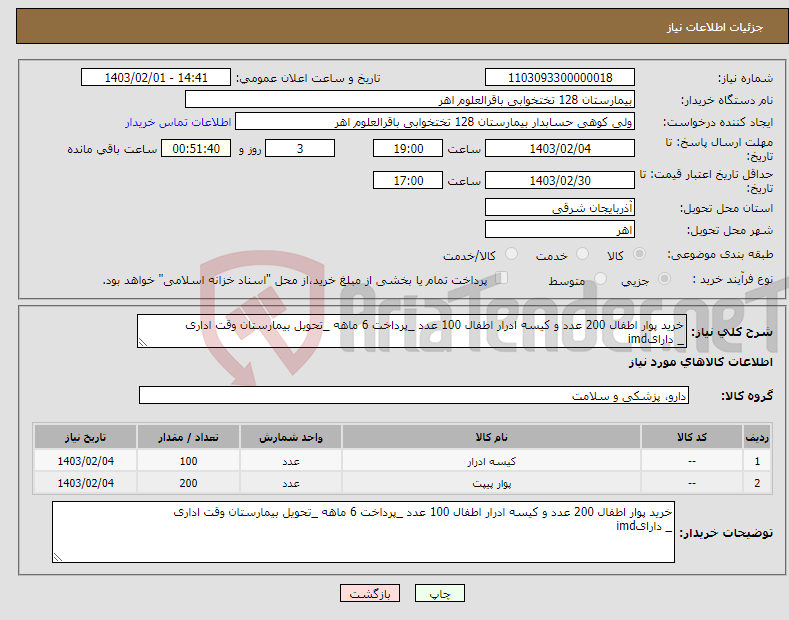The image size is (789, 620).
Task: Click the request creator field ولی کوهی
Action: tap(435, 122)
